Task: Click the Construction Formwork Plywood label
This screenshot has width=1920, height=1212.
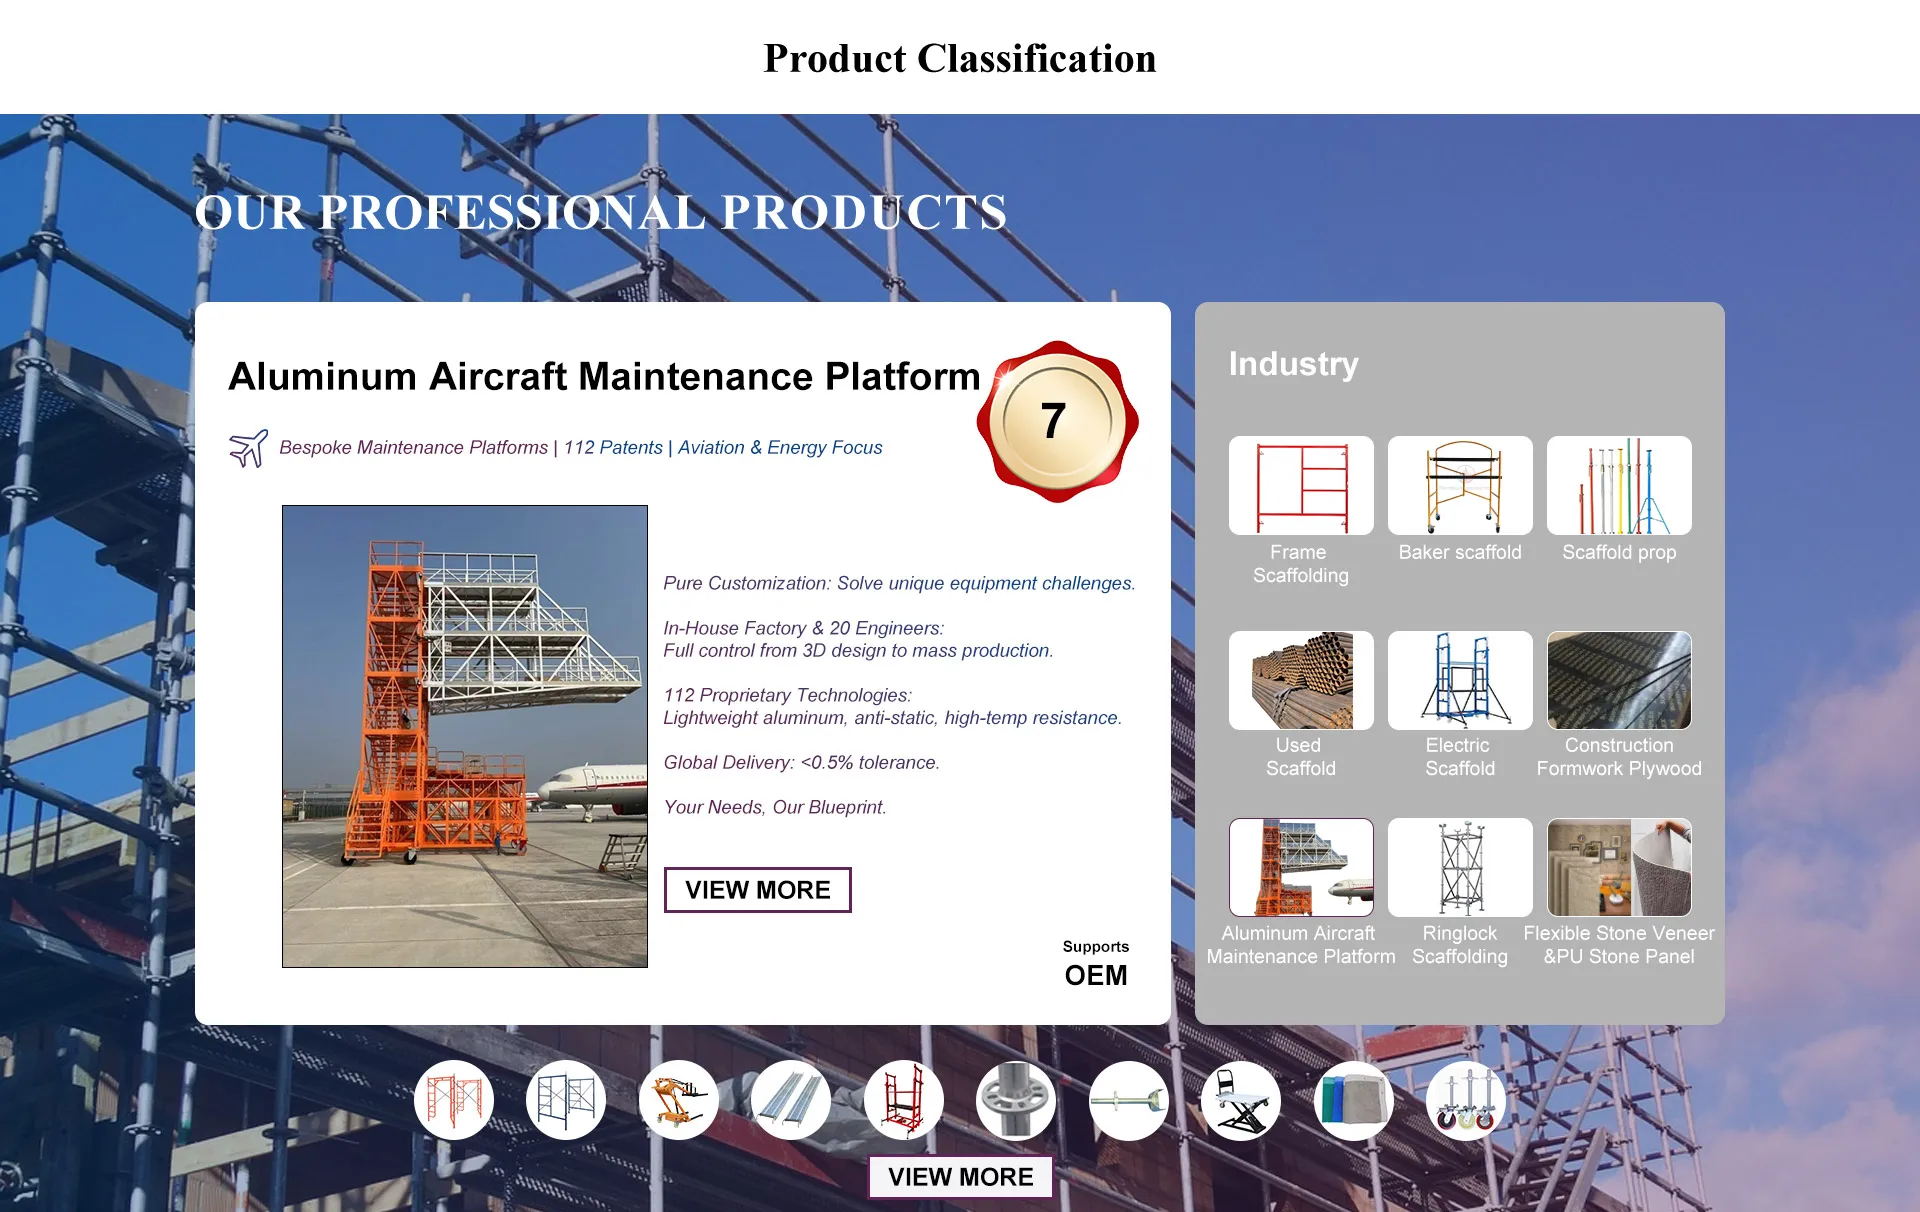Action: point(1619,757)
